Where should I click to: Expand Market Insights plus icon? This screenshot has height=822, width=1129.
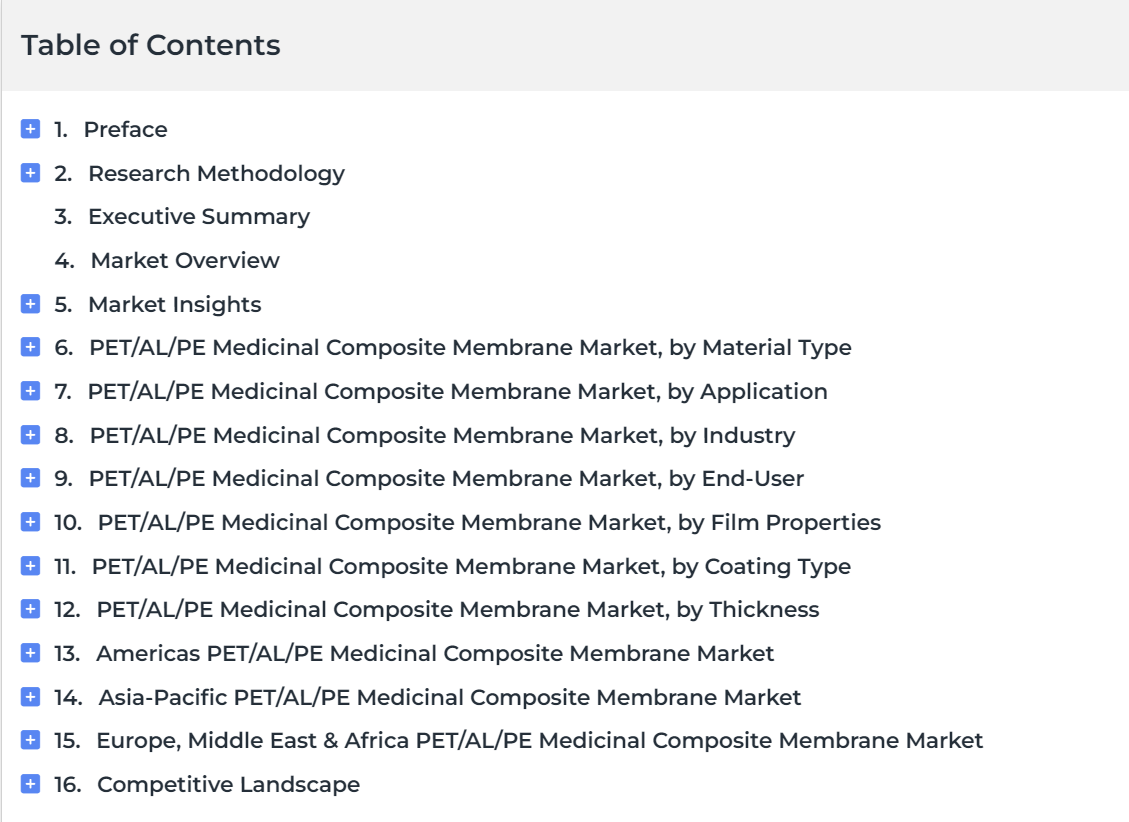click(x=30, y=304)
